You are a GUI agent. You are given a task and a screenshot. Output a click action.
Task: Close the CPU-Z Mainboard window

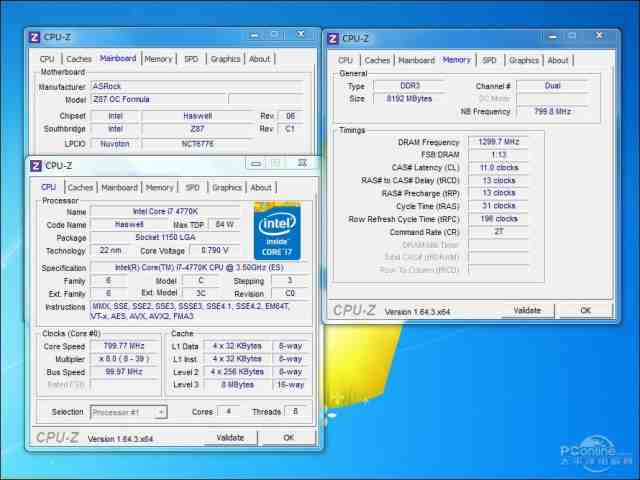(300, 35)
